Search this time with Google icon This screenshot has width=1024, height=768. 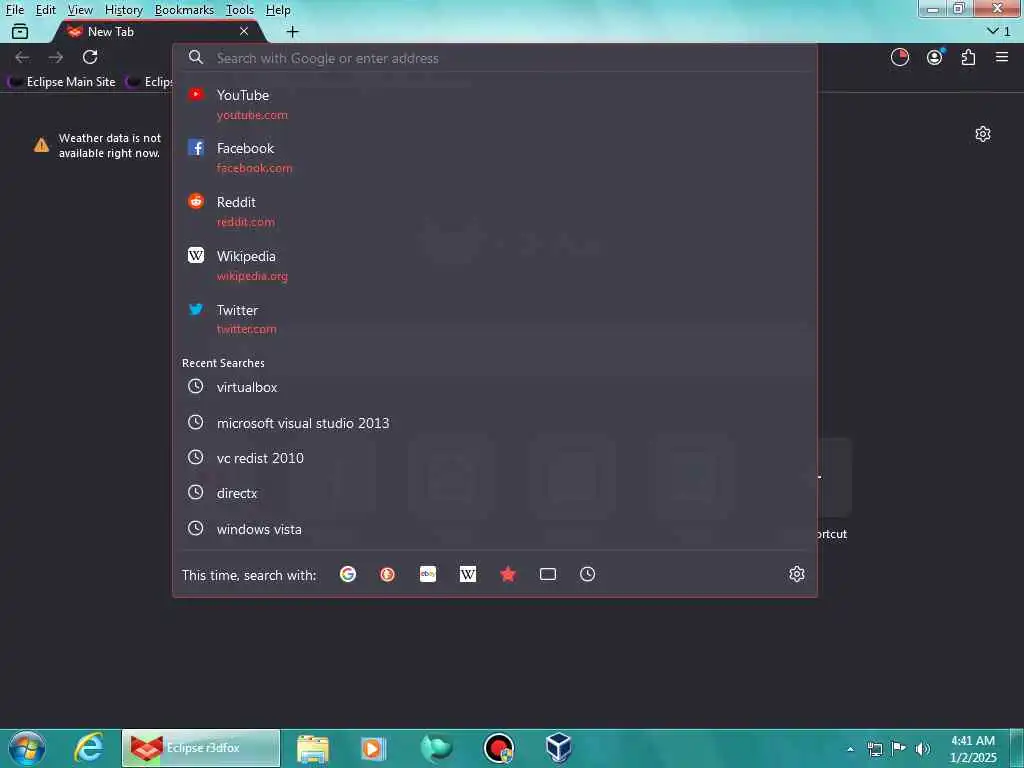[x=348, y=574]
